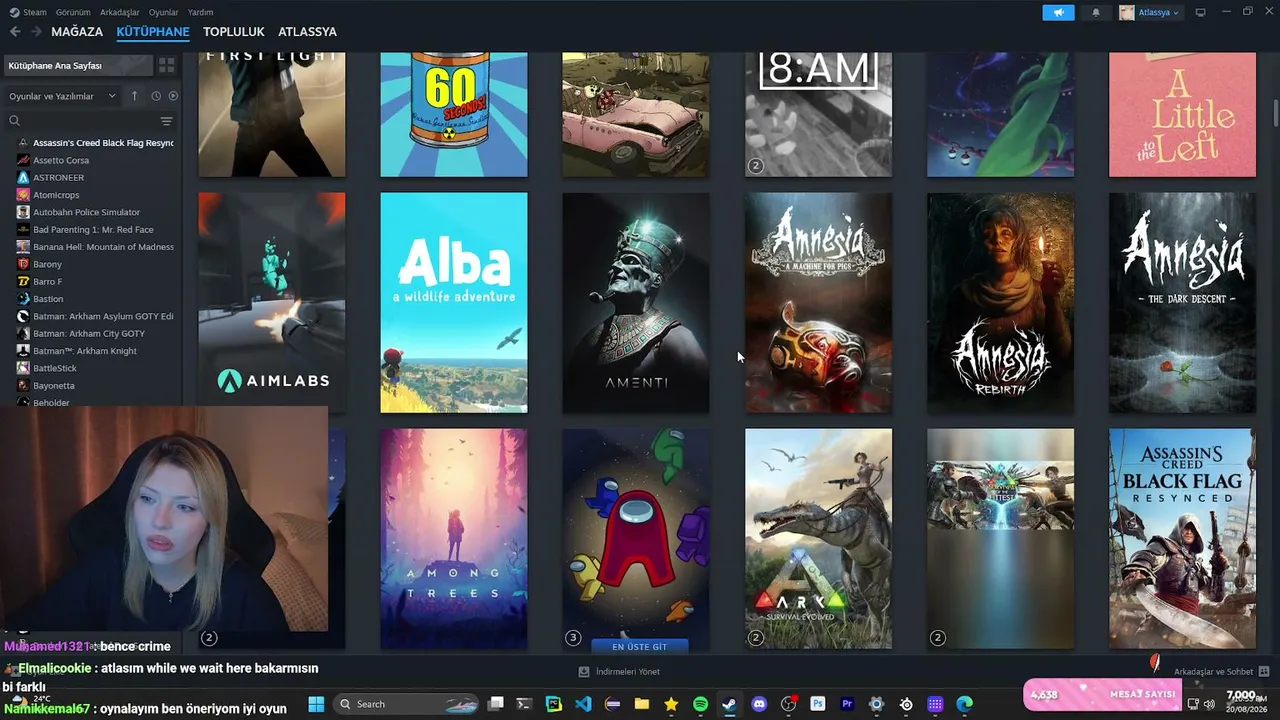This screenshot has width=1280, height=720.
Task: Open the megaphone announcements button
Action: pos(1058,12)
